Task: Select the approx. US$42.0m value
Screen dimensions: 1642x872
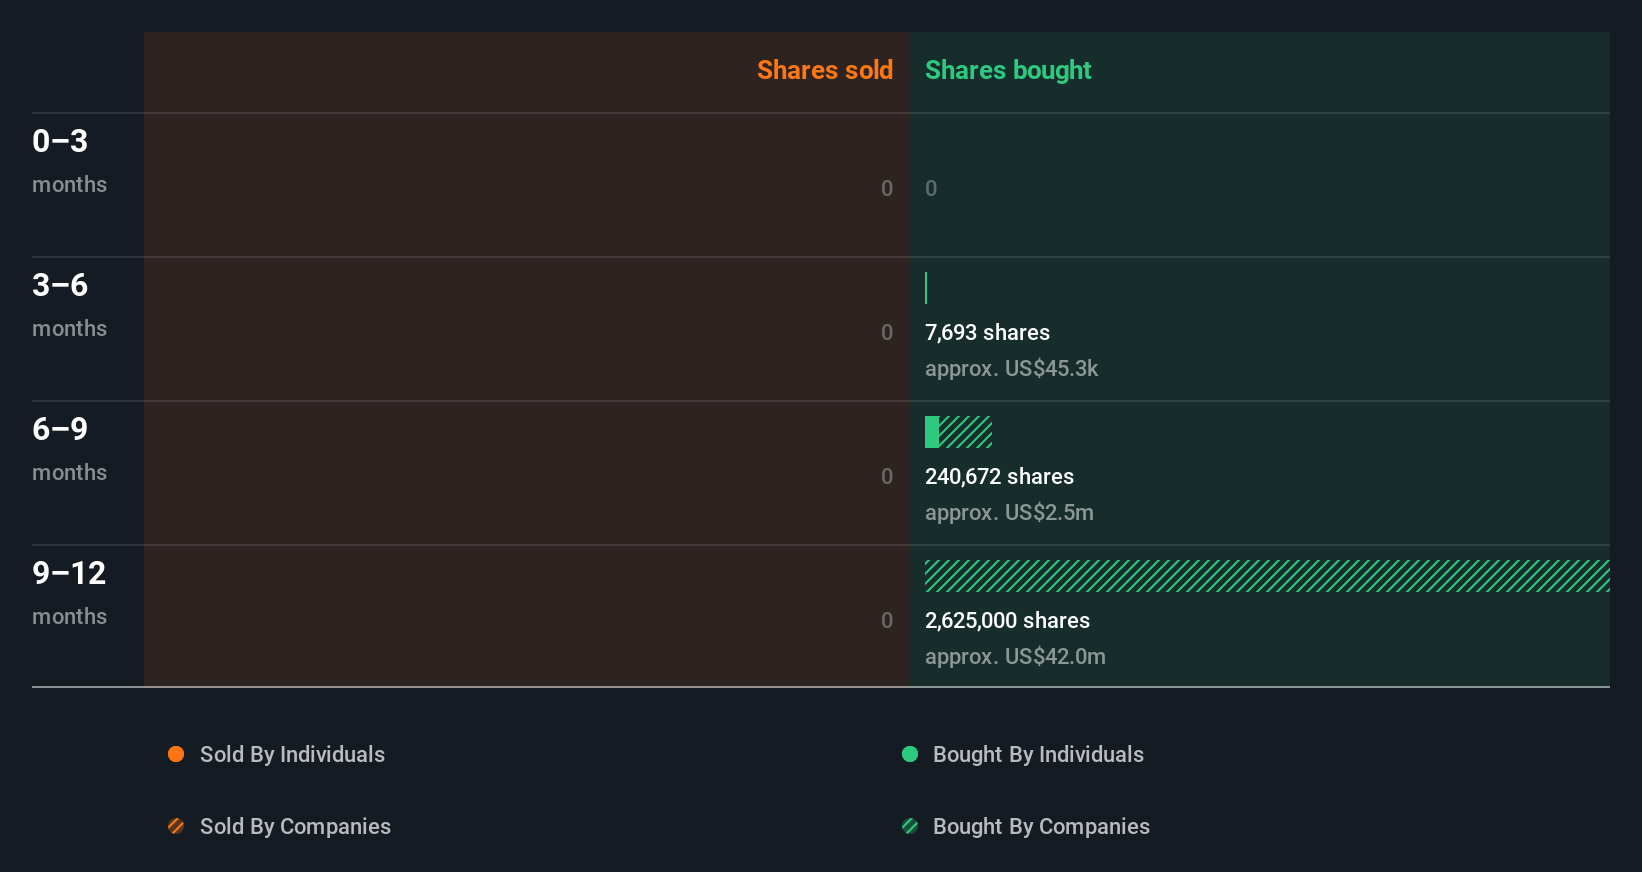Action: pyautogui.click(x=1015, y=657)
